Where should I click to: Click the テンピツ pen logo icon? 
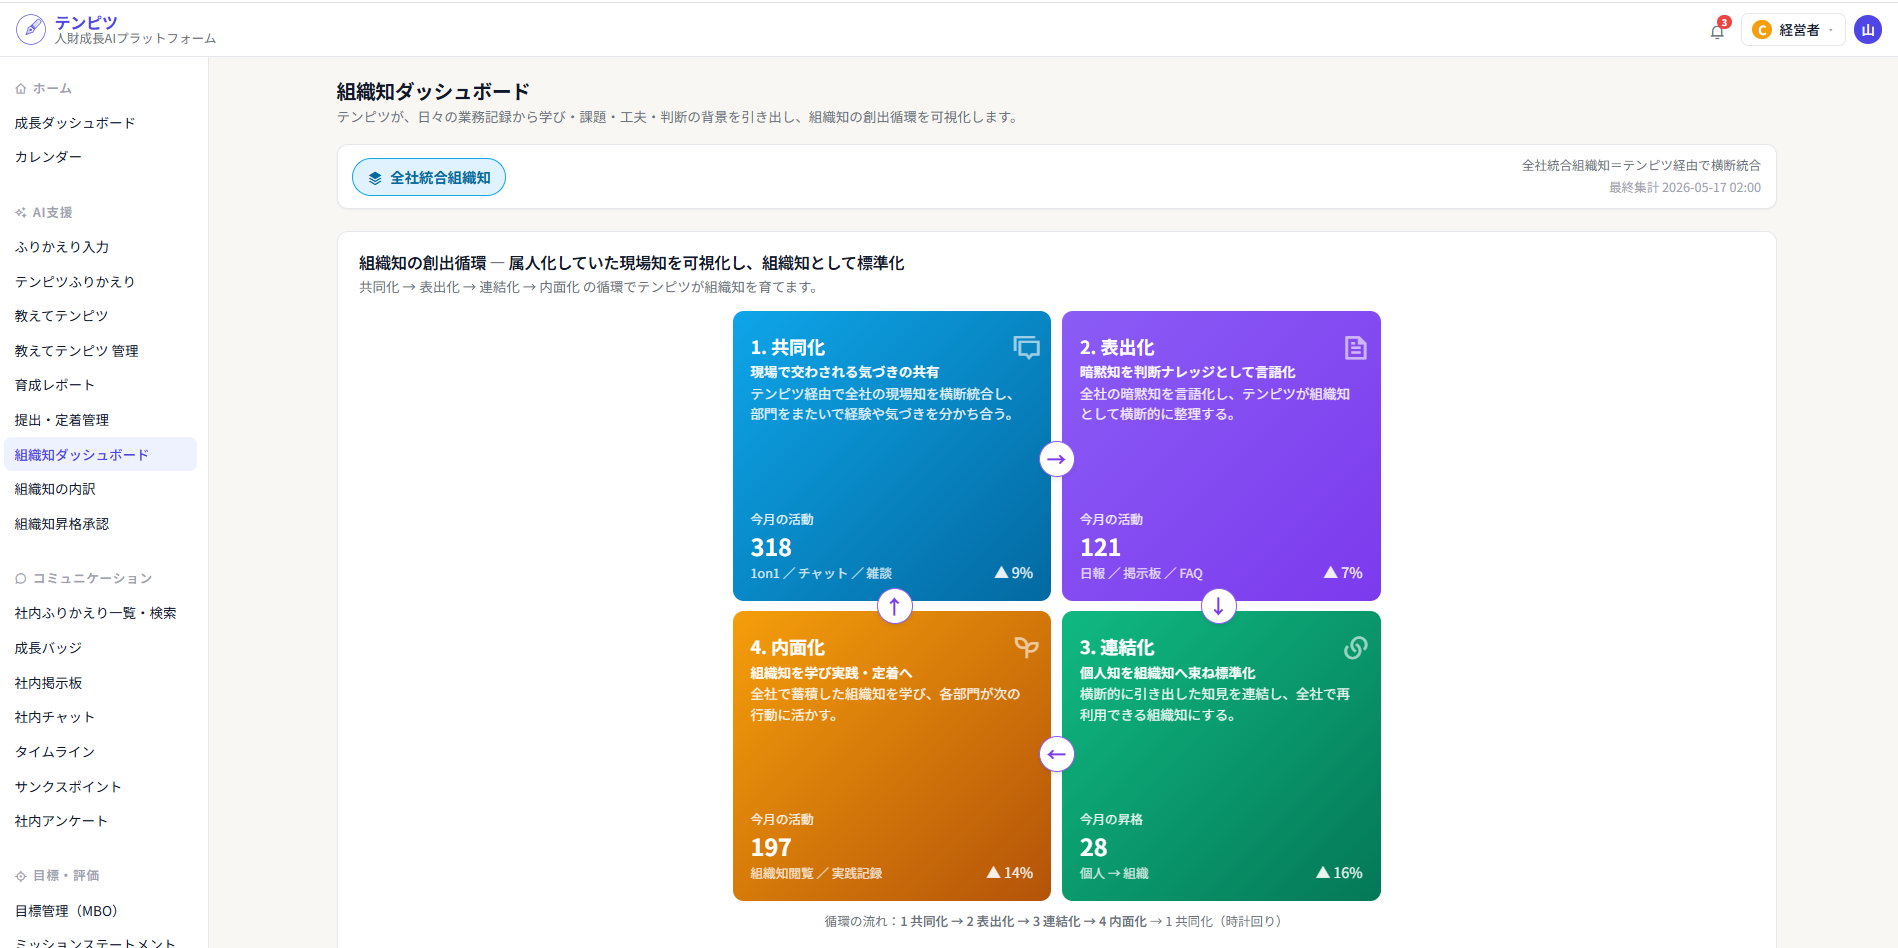31,29
